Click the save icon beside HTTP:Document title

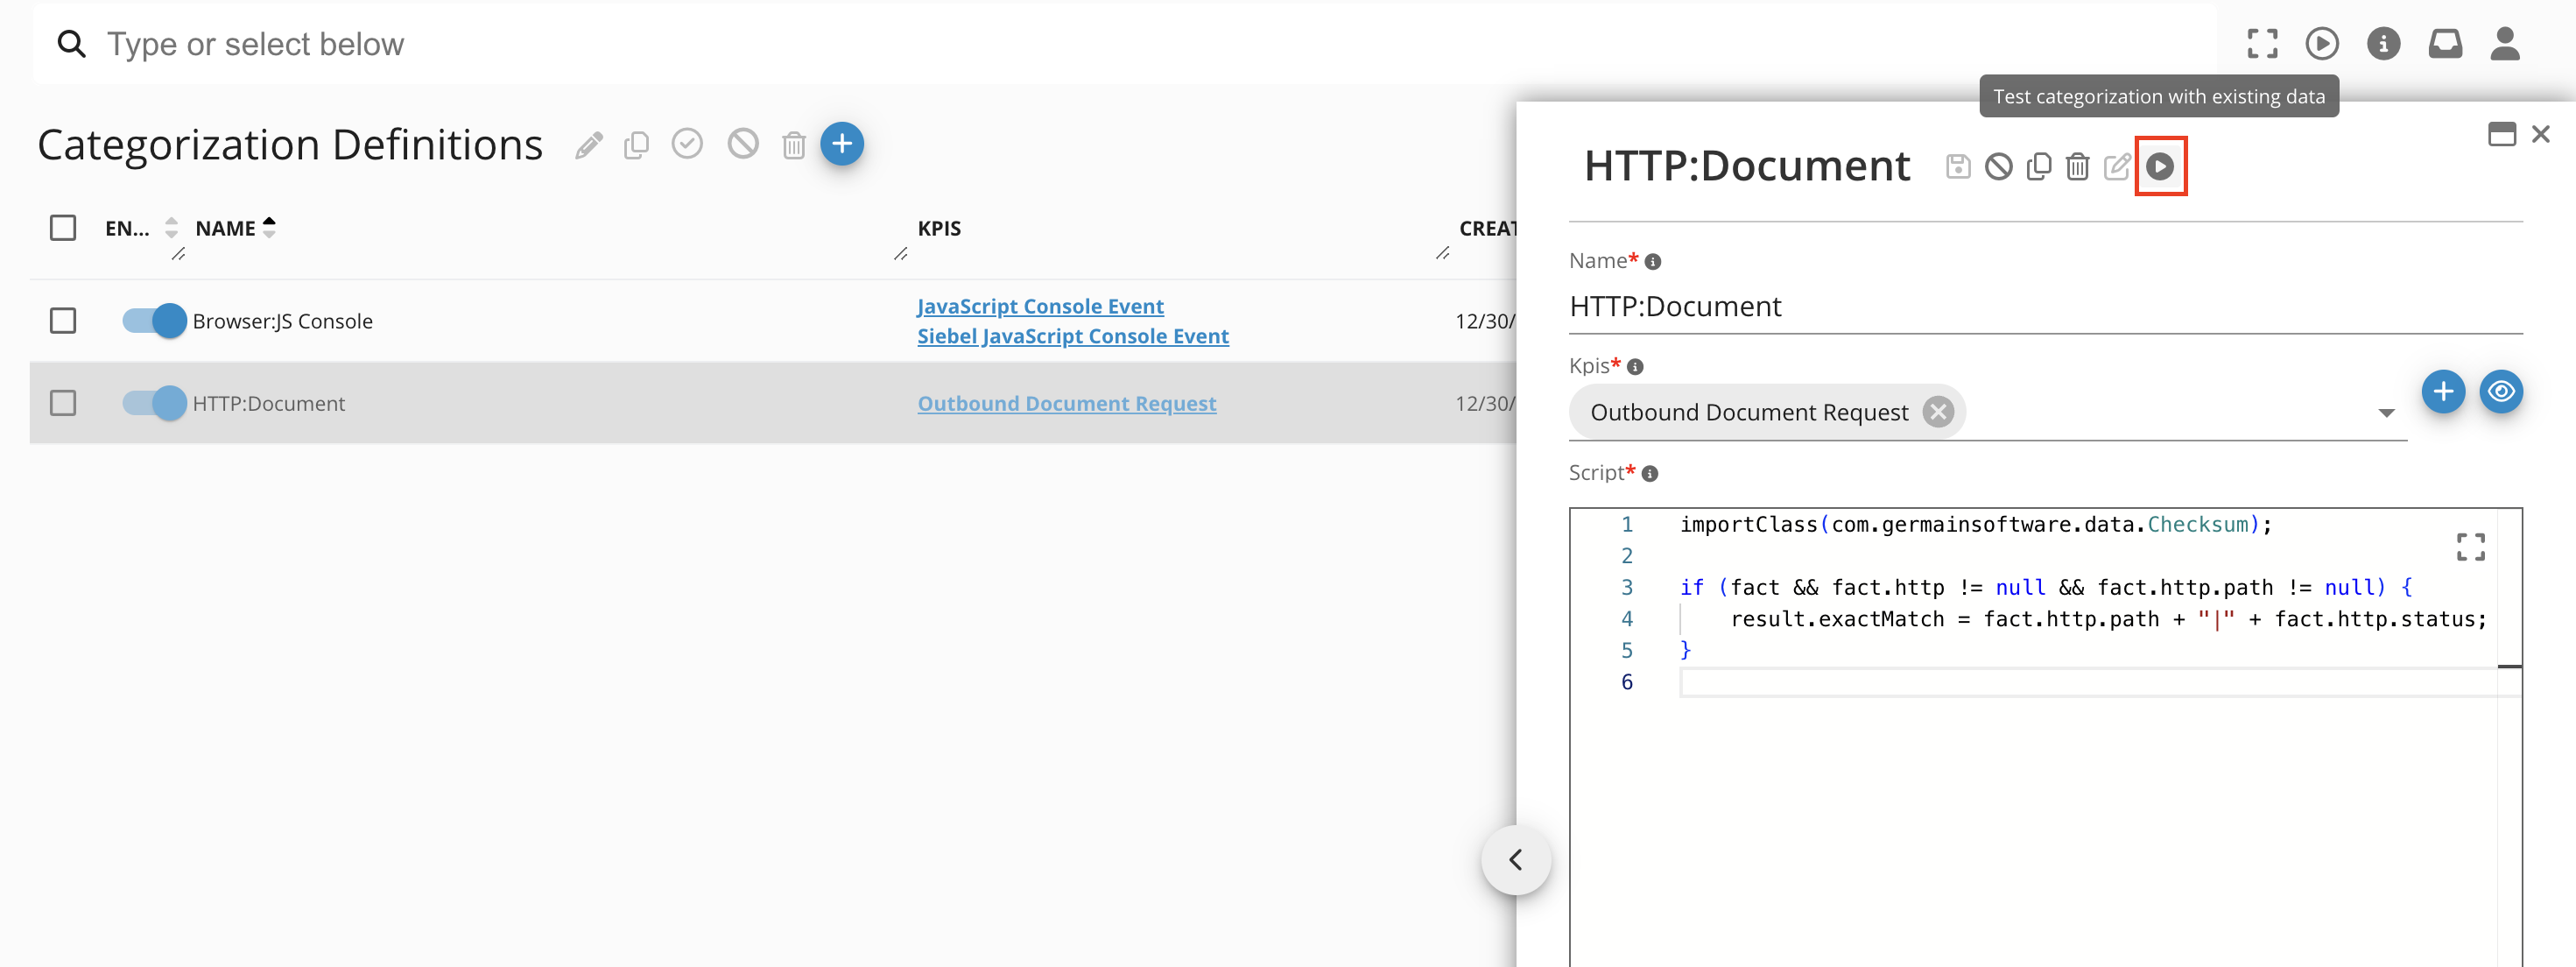1958,166
